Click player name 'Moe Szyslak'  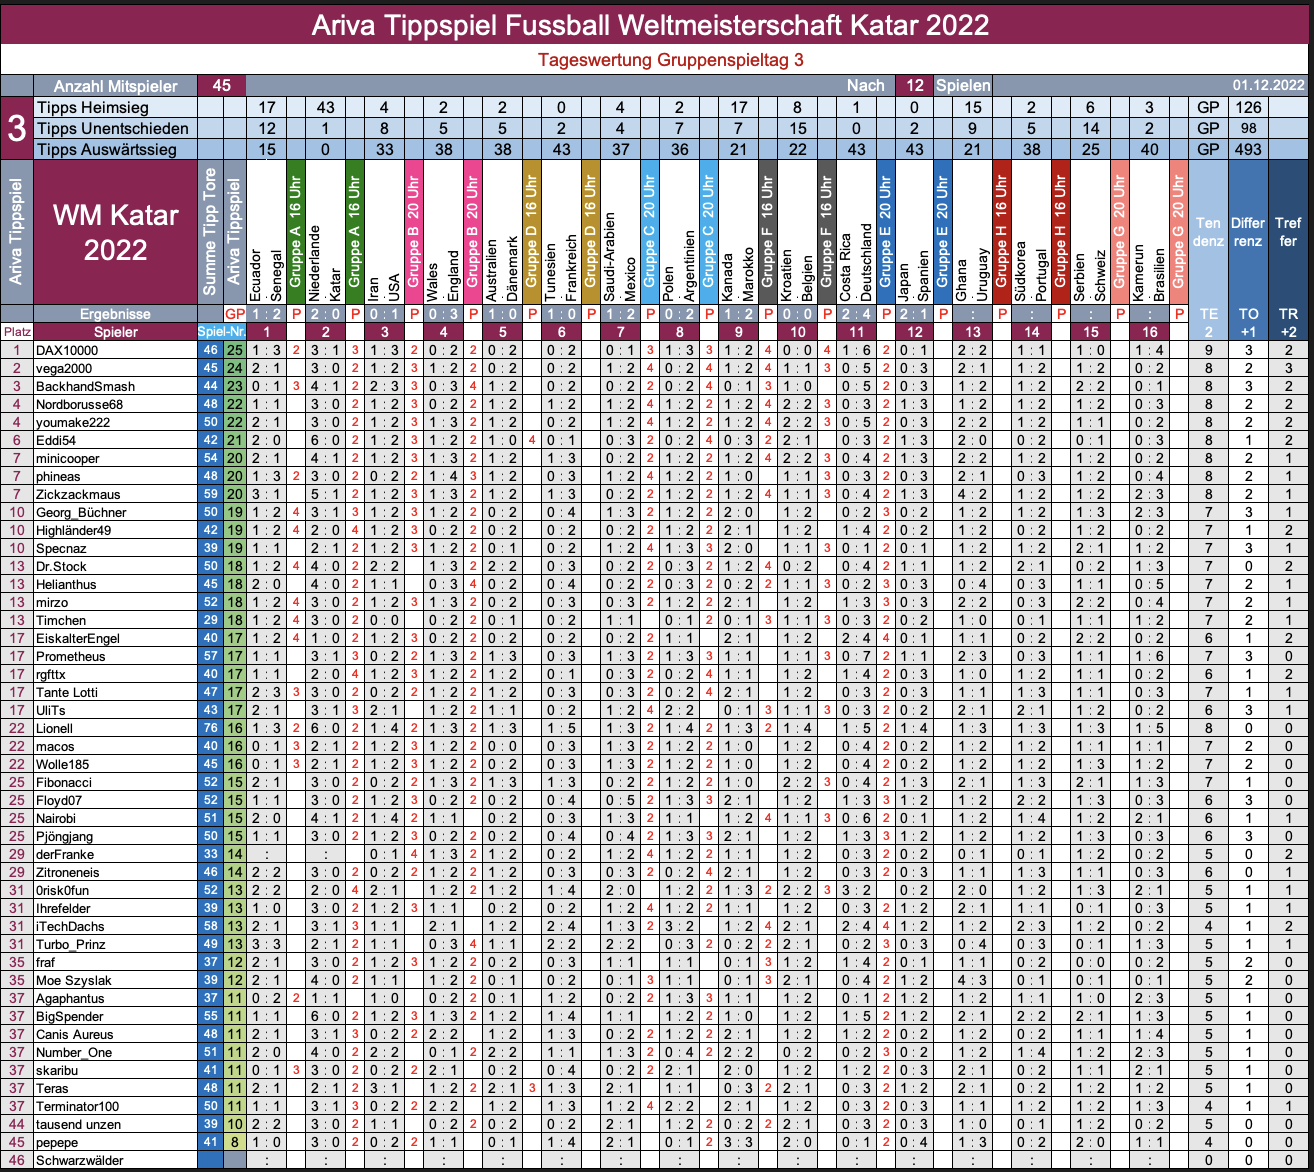pos(74,980)
